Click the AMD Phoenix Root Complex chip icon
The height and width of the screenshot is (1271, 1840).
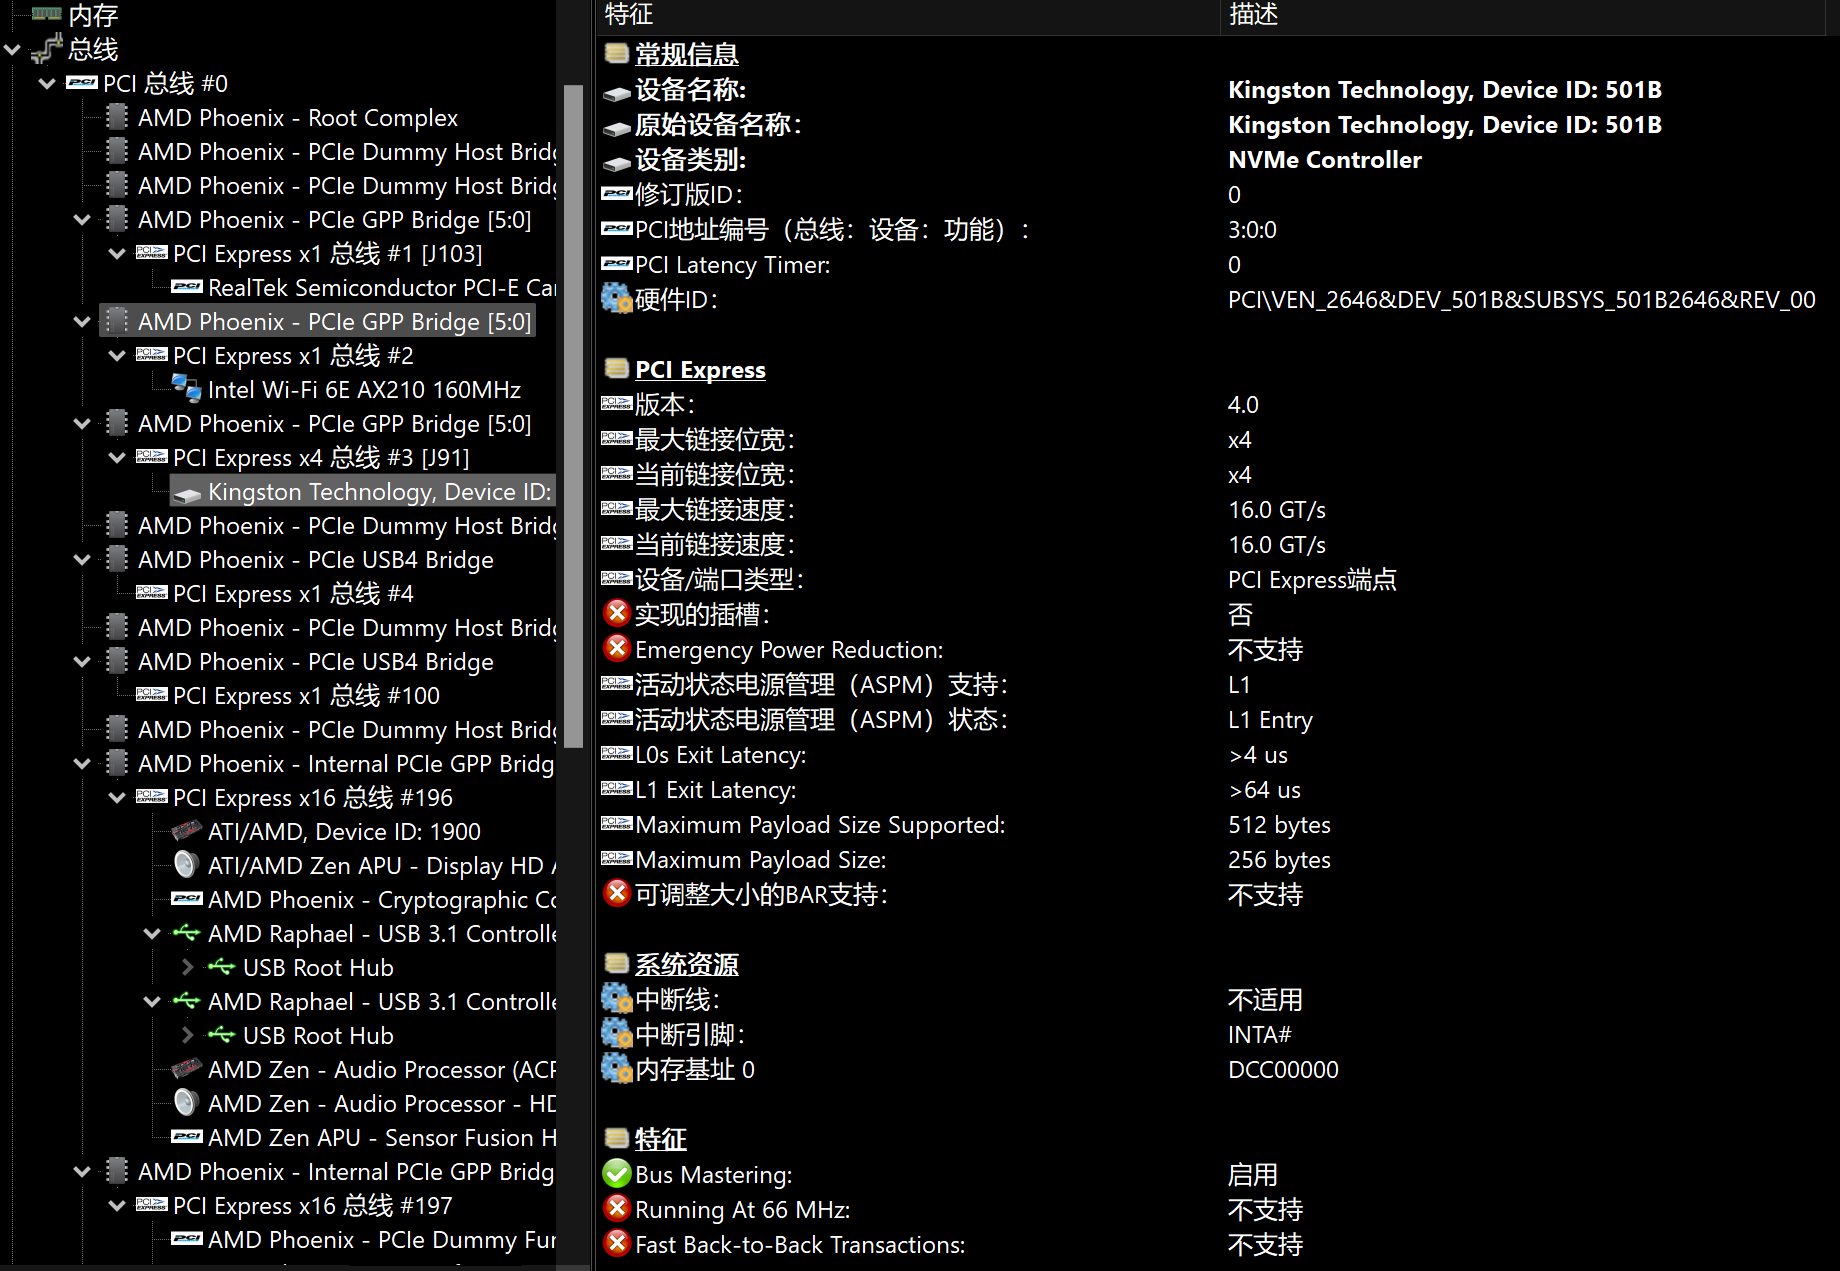coord(117,117)
